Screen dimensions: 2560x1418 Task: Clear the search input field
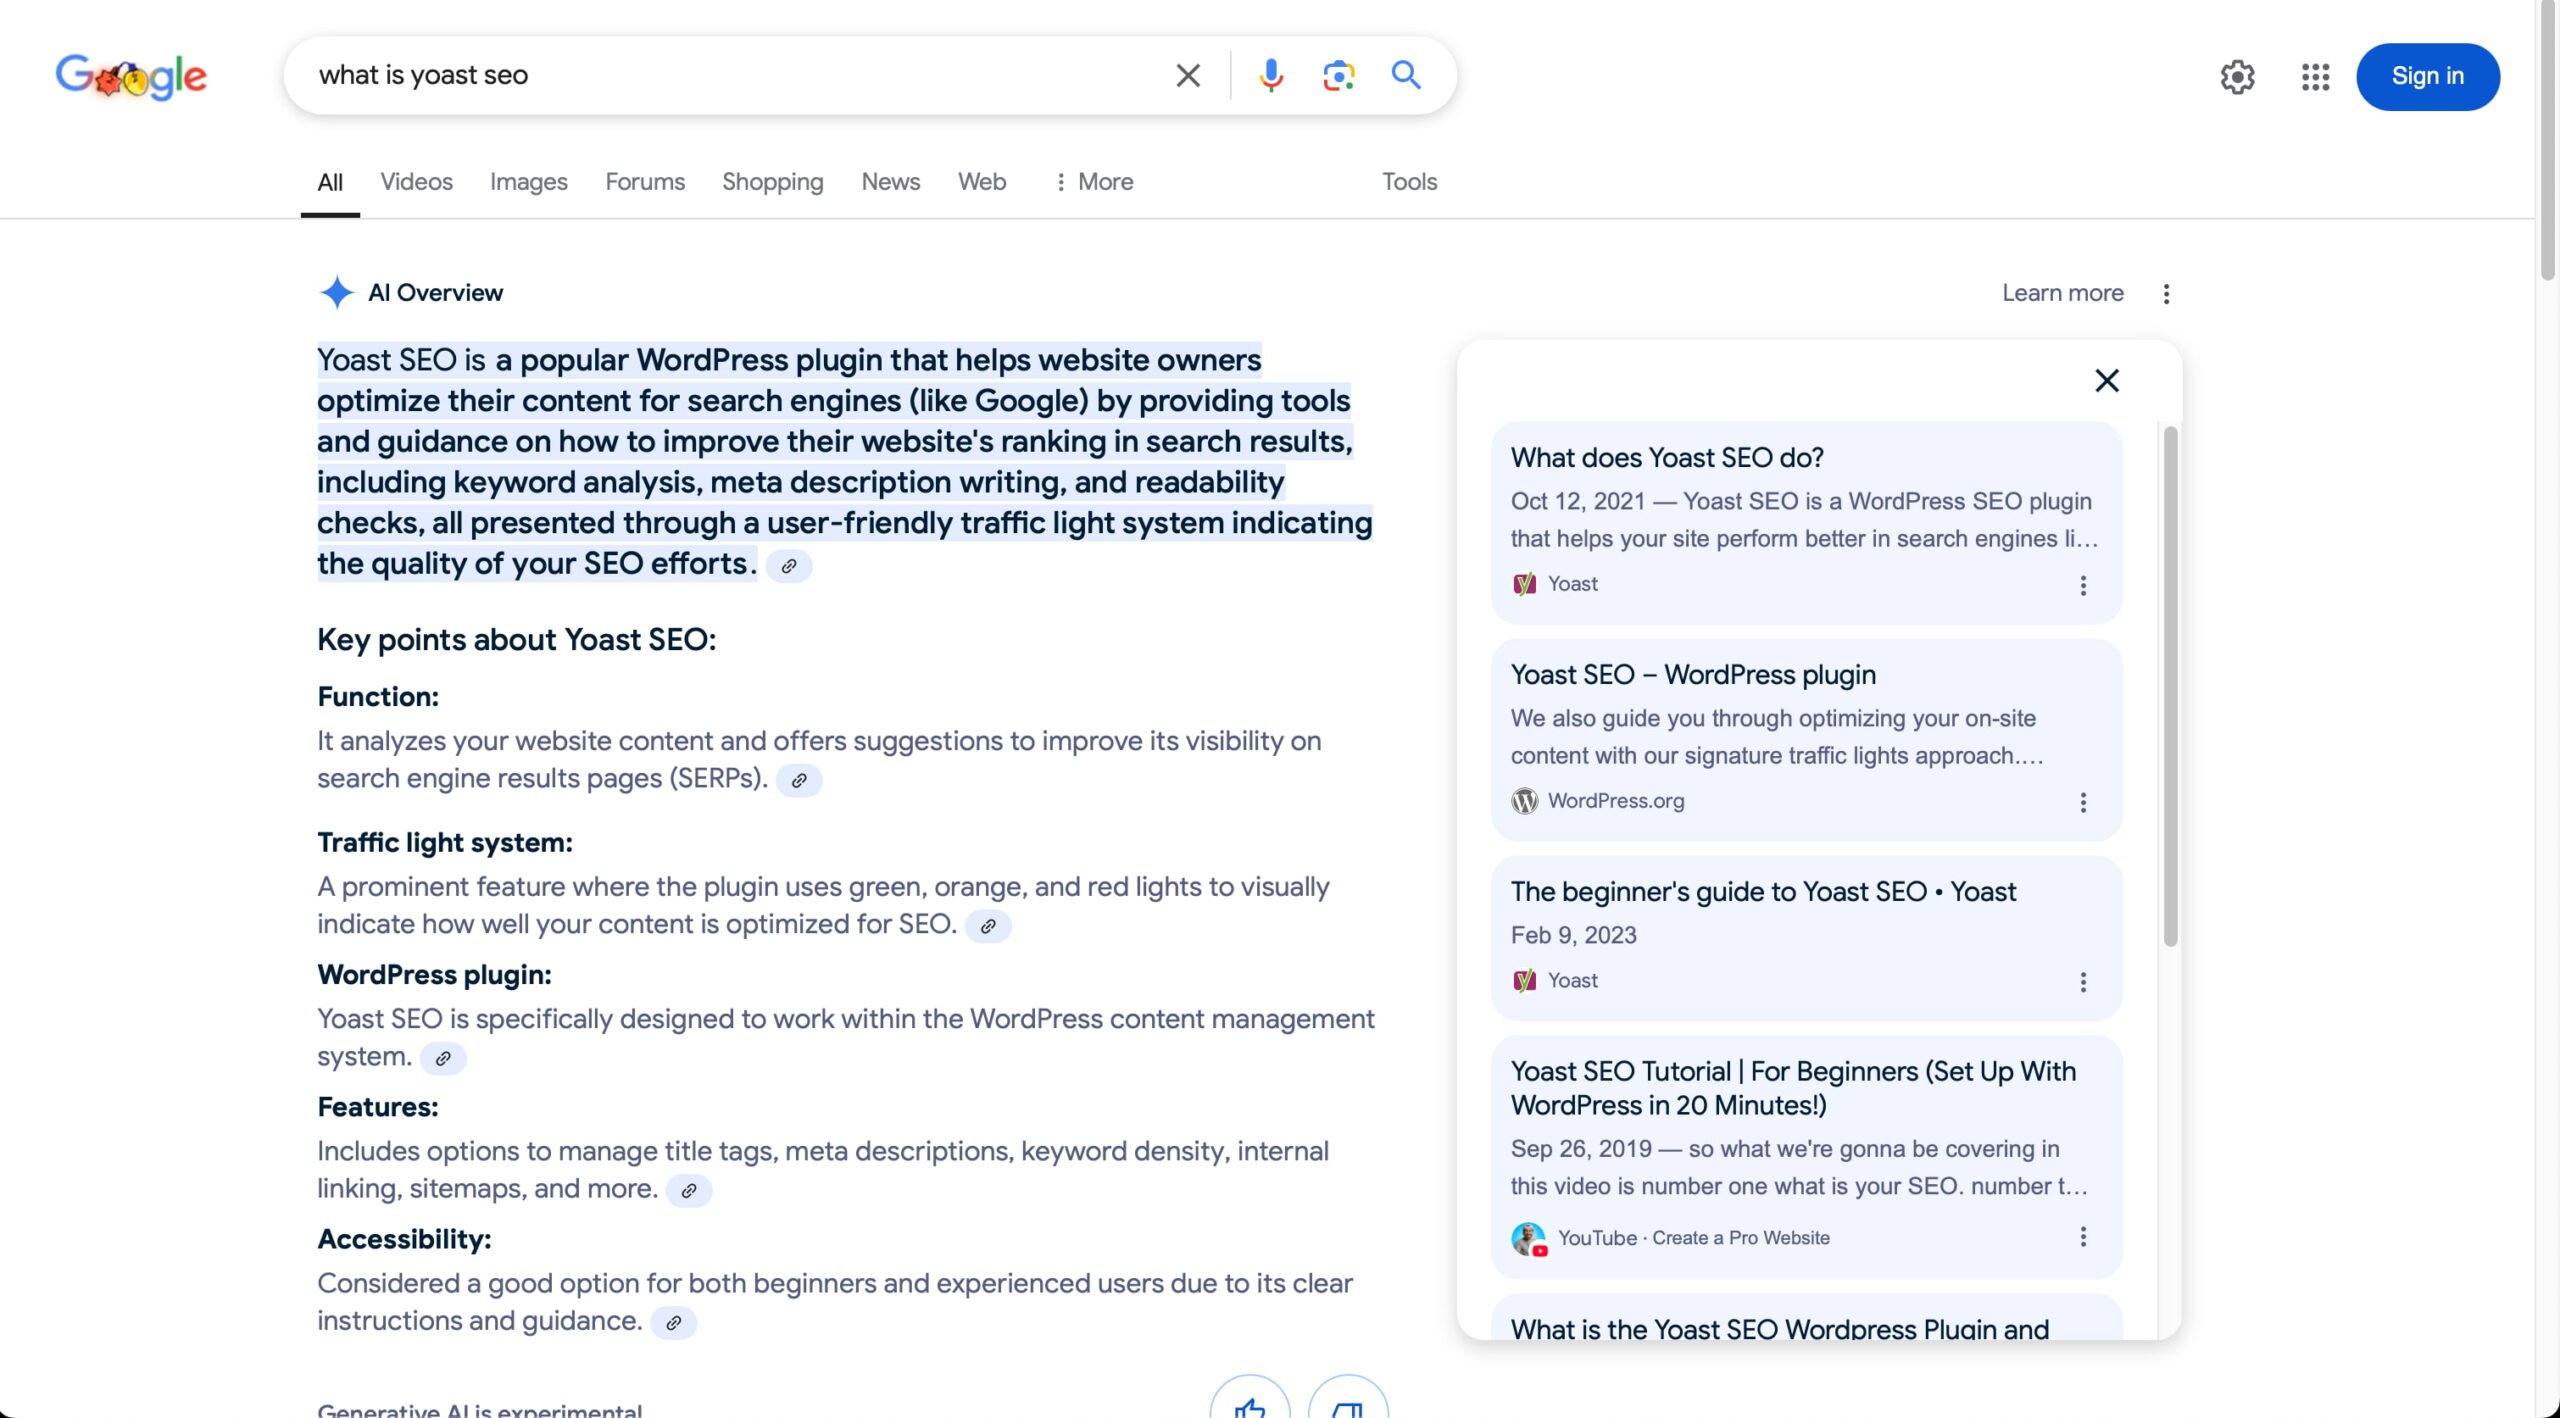[x=1186, y=75]
